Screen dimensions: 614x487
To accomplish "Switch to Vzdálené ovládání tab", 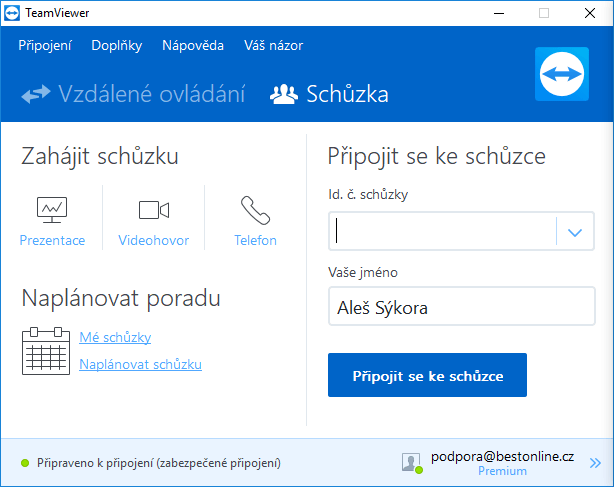I will [133, 94].
